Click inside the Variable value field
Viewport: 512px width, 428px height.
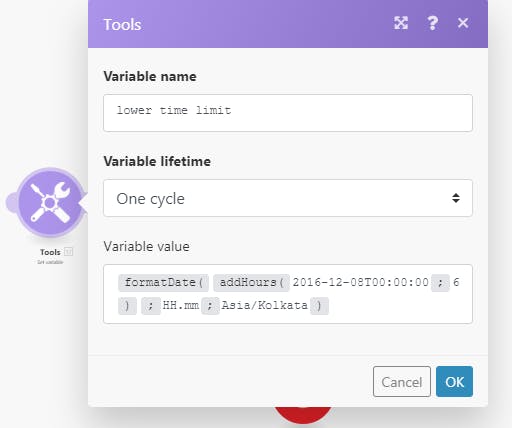(288, 294)
